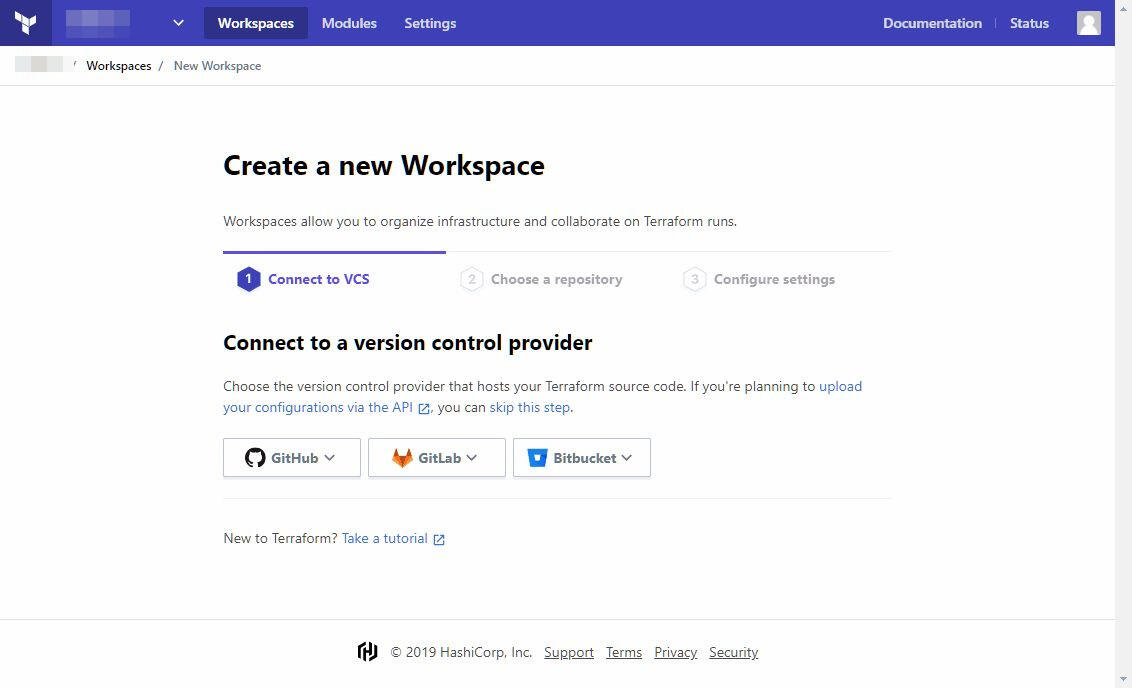
Task: Click the Terraform logo icon
Action: pyautogui.click(x=25, y=23)
